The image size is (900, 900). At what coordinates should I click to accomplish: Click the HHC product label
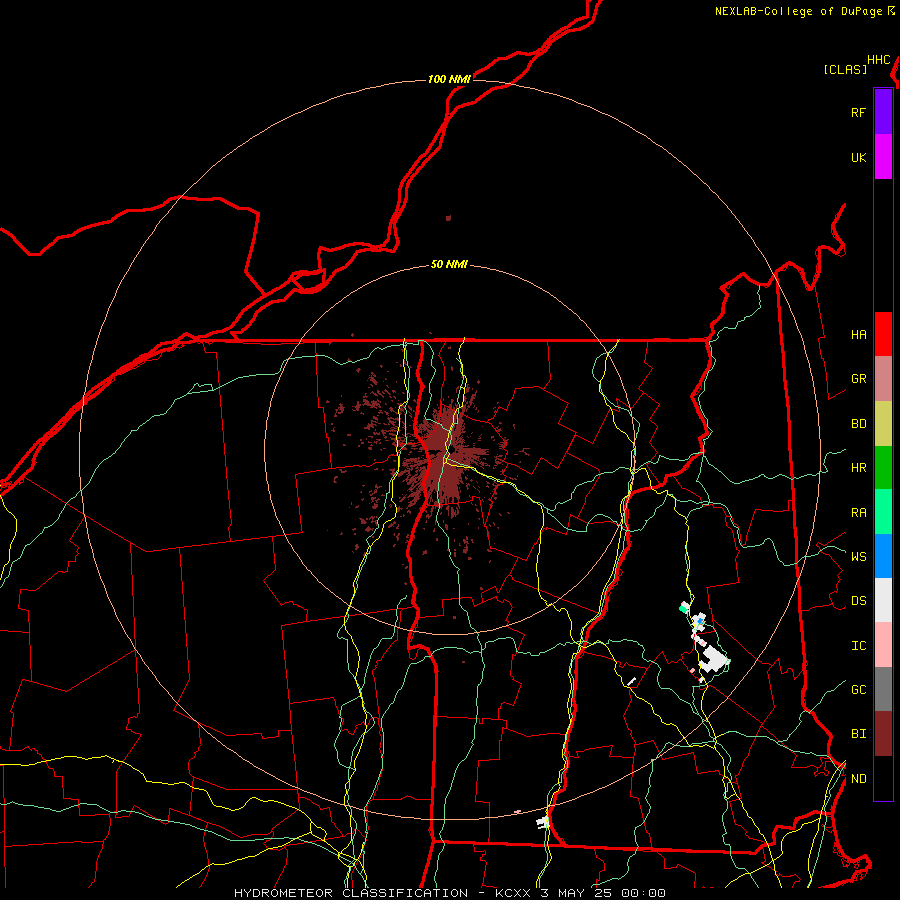878,60
